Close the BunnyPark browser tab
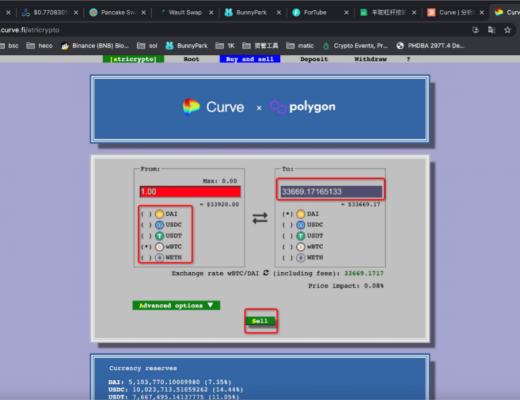Image resolution: width=520 pixels, height=400 pixels. coord(279,12)
